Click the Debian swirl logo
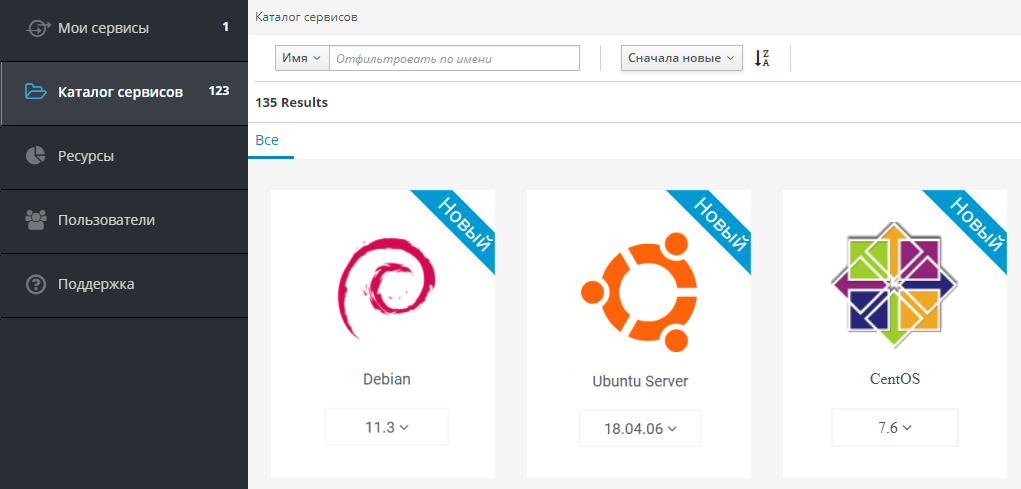The height and width of the screenshot is (489, 1021). [385, 289]
